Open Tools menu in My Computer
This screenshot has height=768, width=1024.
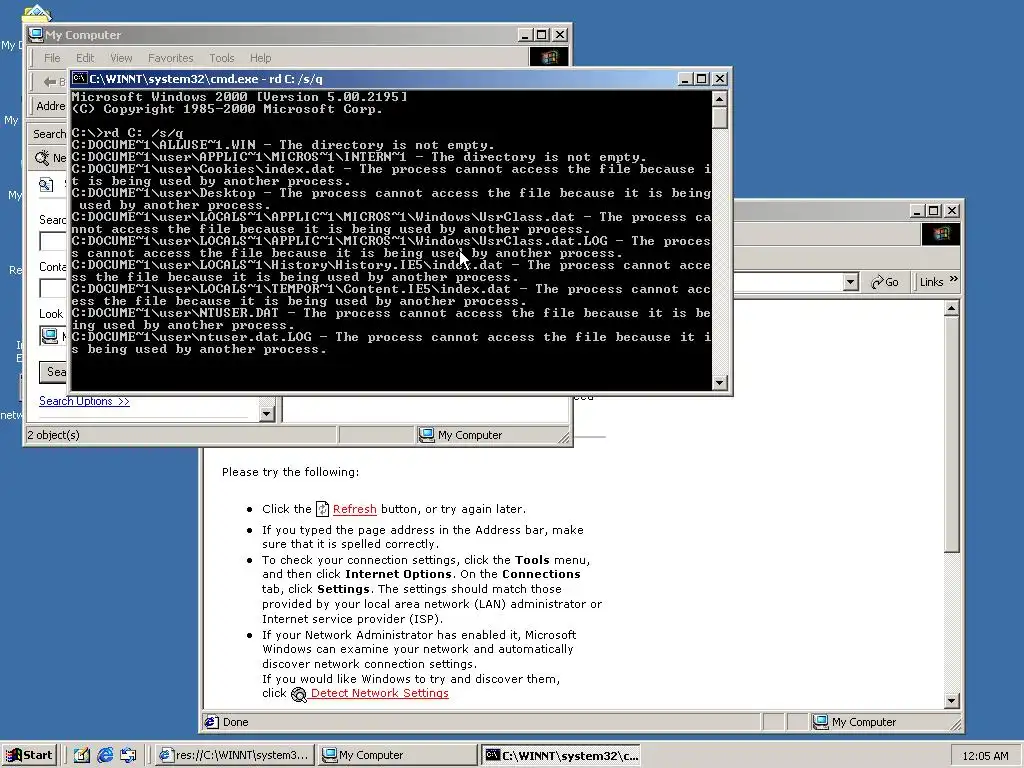(x=221, y=58)
